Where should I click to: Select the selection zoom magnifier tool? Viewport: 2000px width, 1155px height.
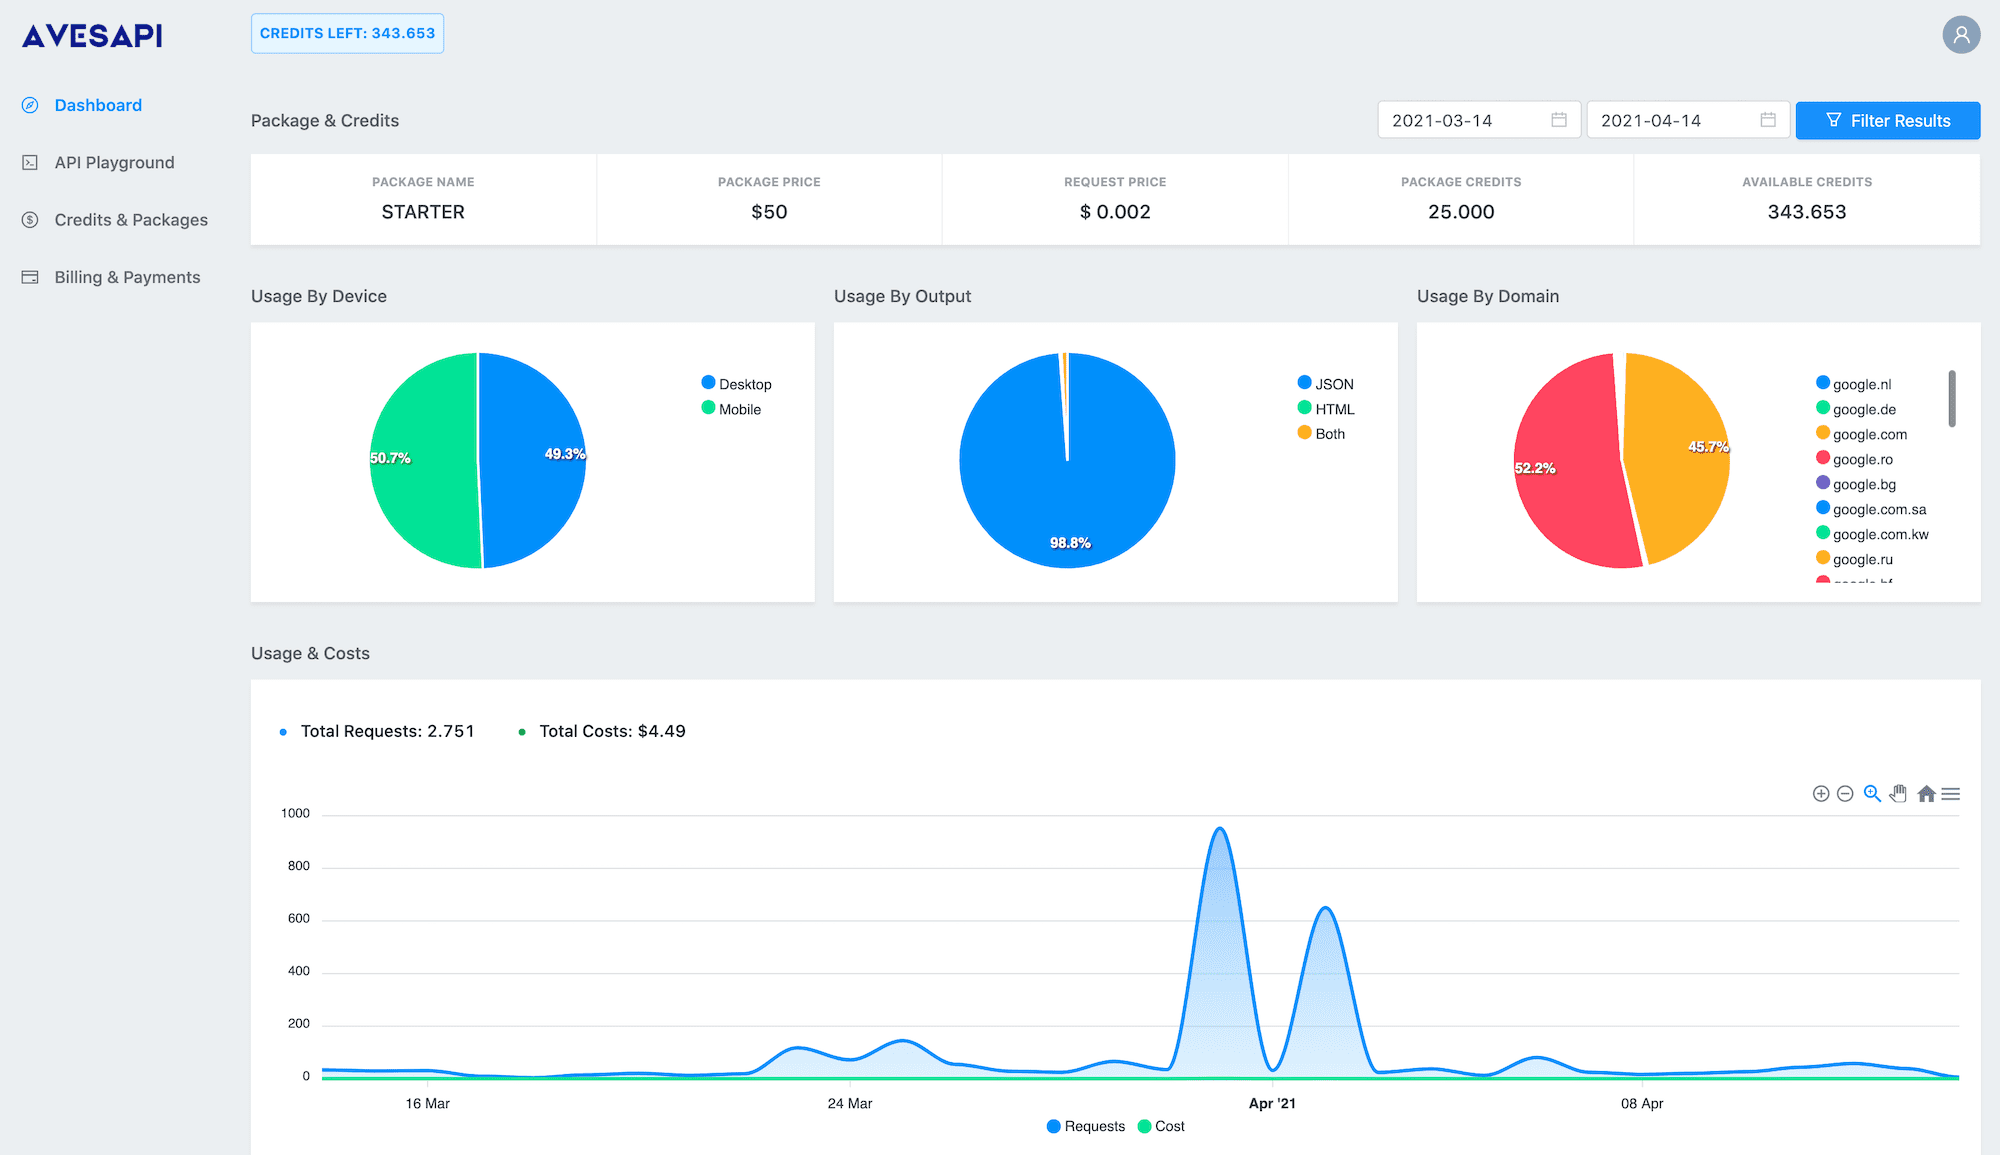(1872, 794)
